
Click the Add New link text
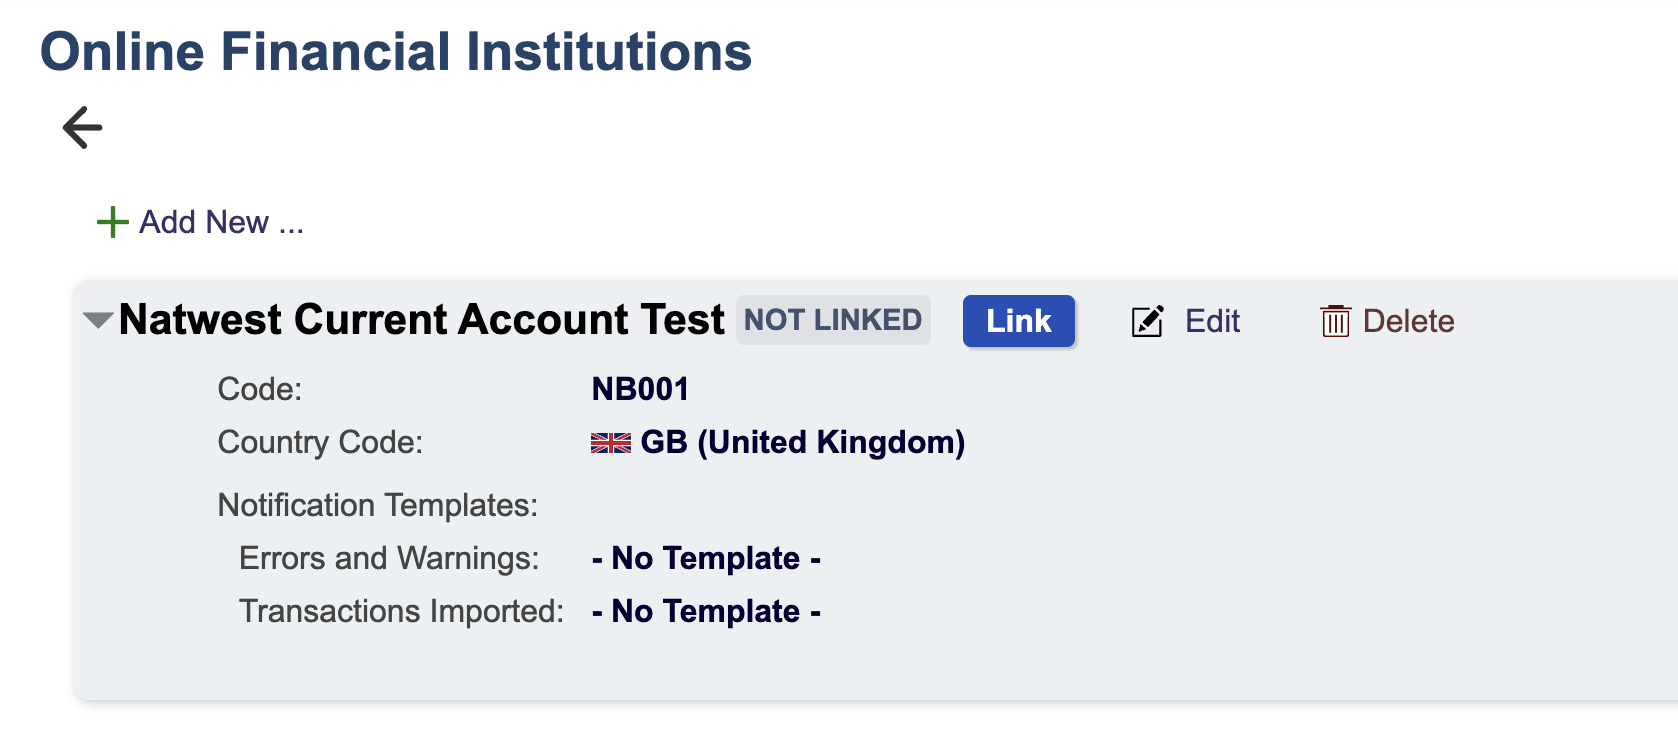tap(220, 222)
